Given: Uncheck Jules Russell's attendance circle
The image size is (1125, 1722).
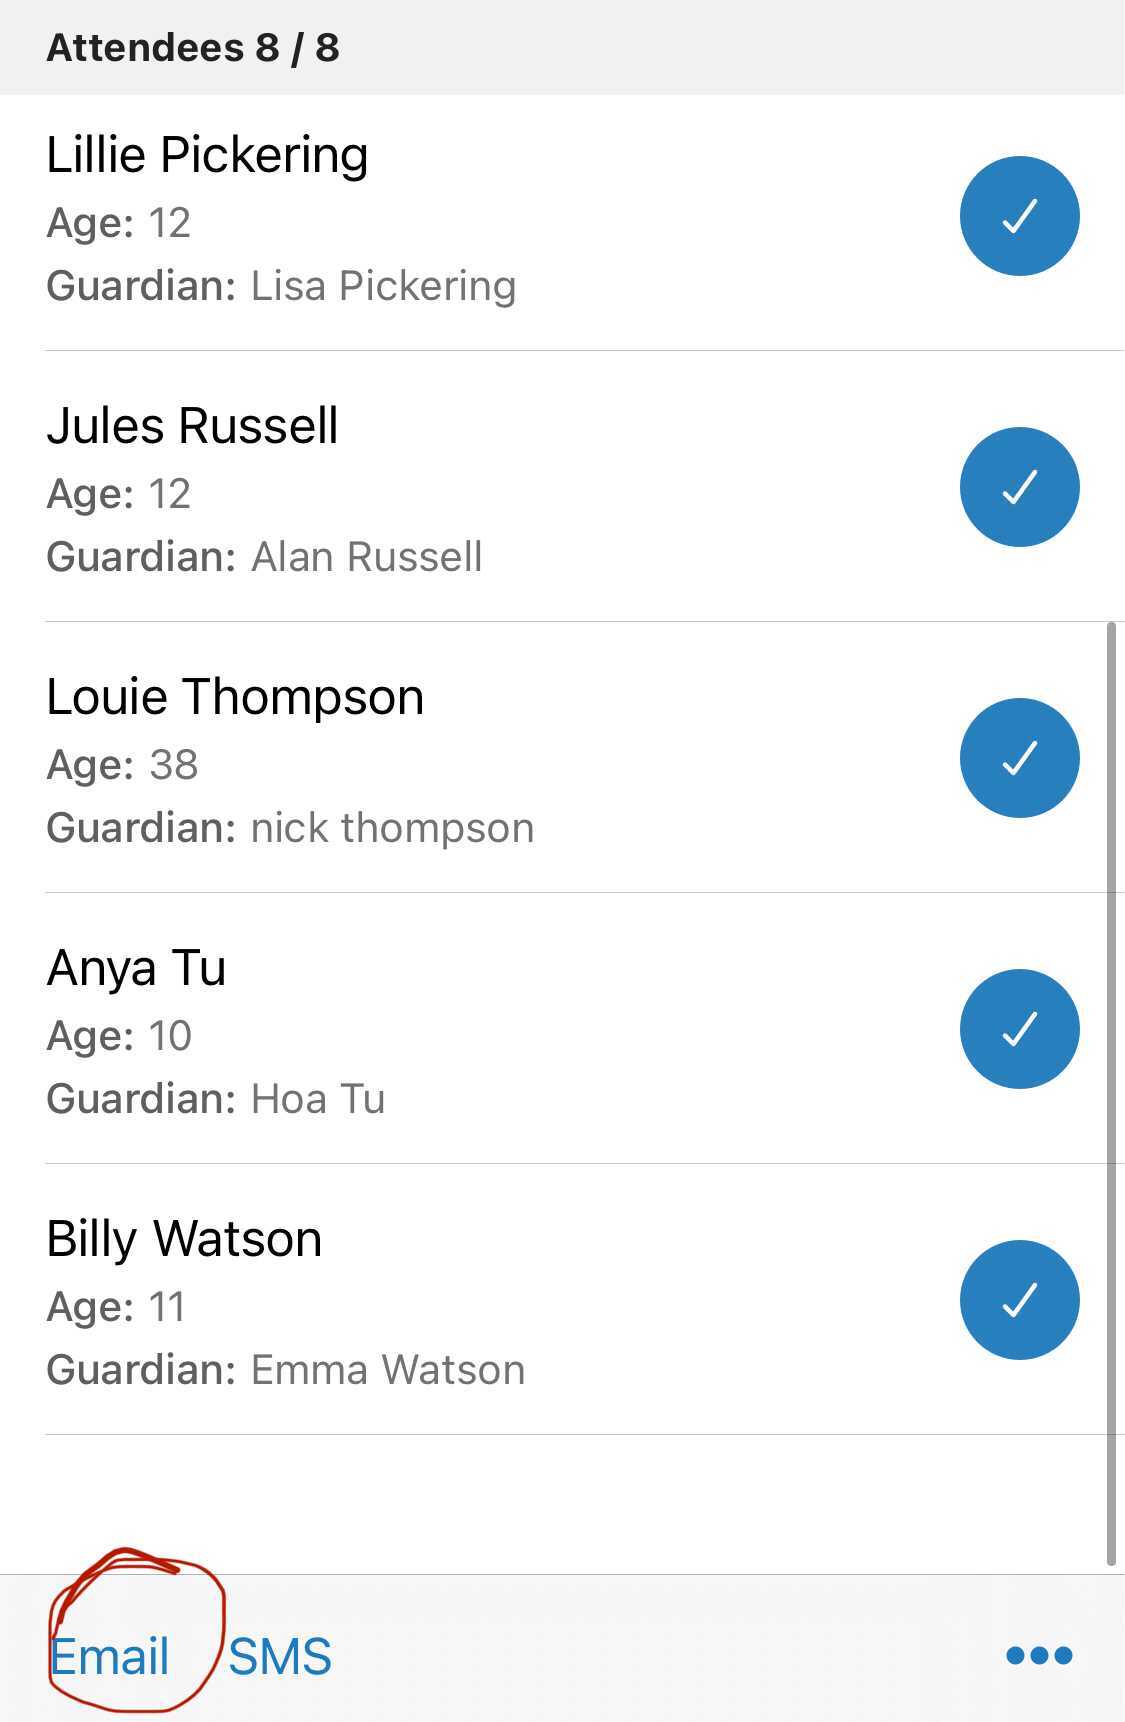Looking at the screenshot, I should coord(1019,487).
